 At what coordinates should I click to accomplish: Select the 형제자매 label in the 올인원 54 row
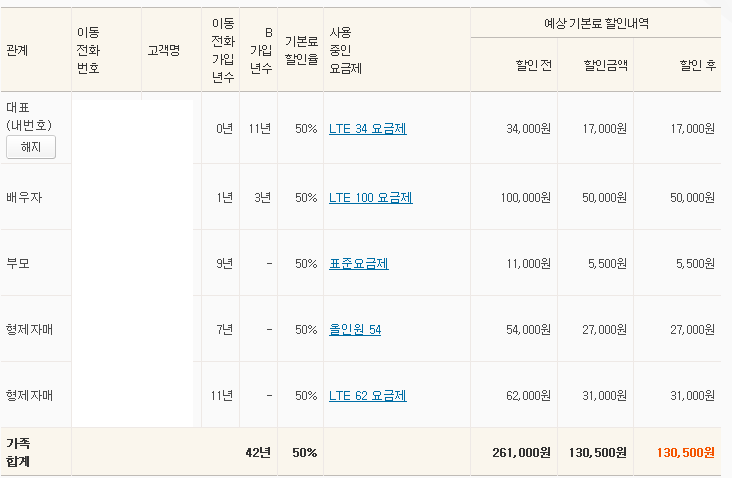[x=29, y=330]
